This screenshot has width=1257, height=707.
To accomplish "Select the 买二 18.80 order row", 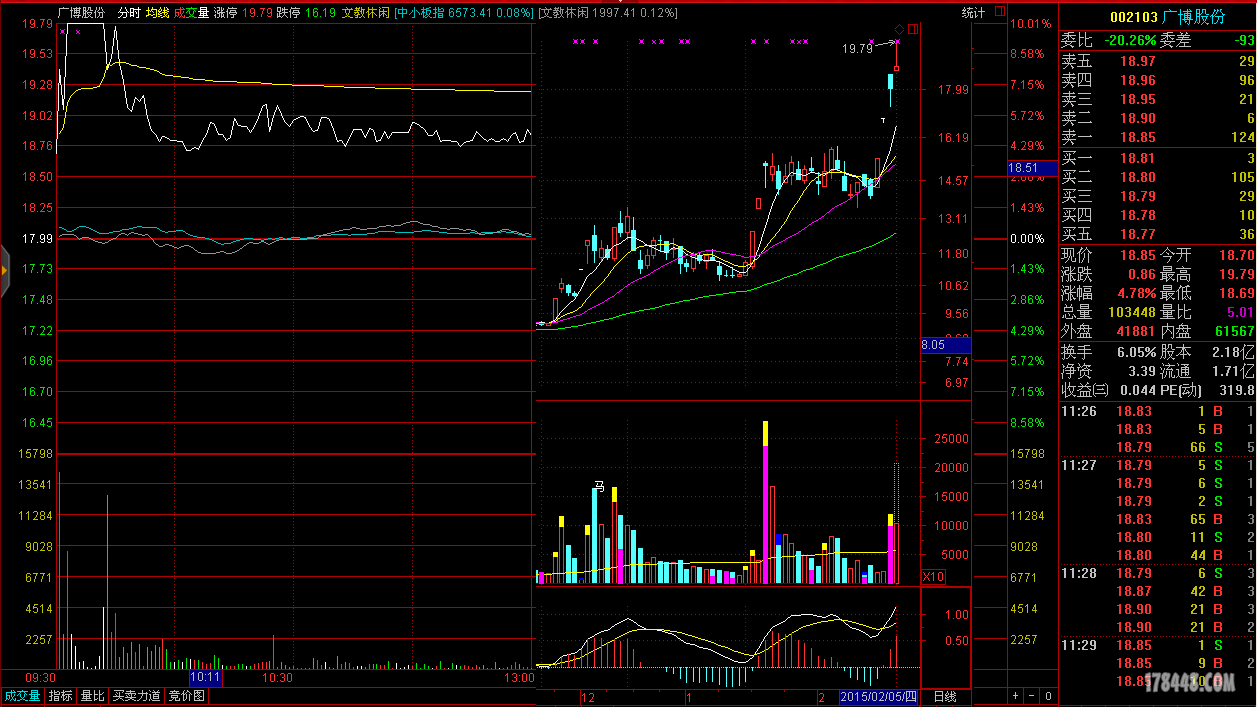I will tap(1158, 178).
